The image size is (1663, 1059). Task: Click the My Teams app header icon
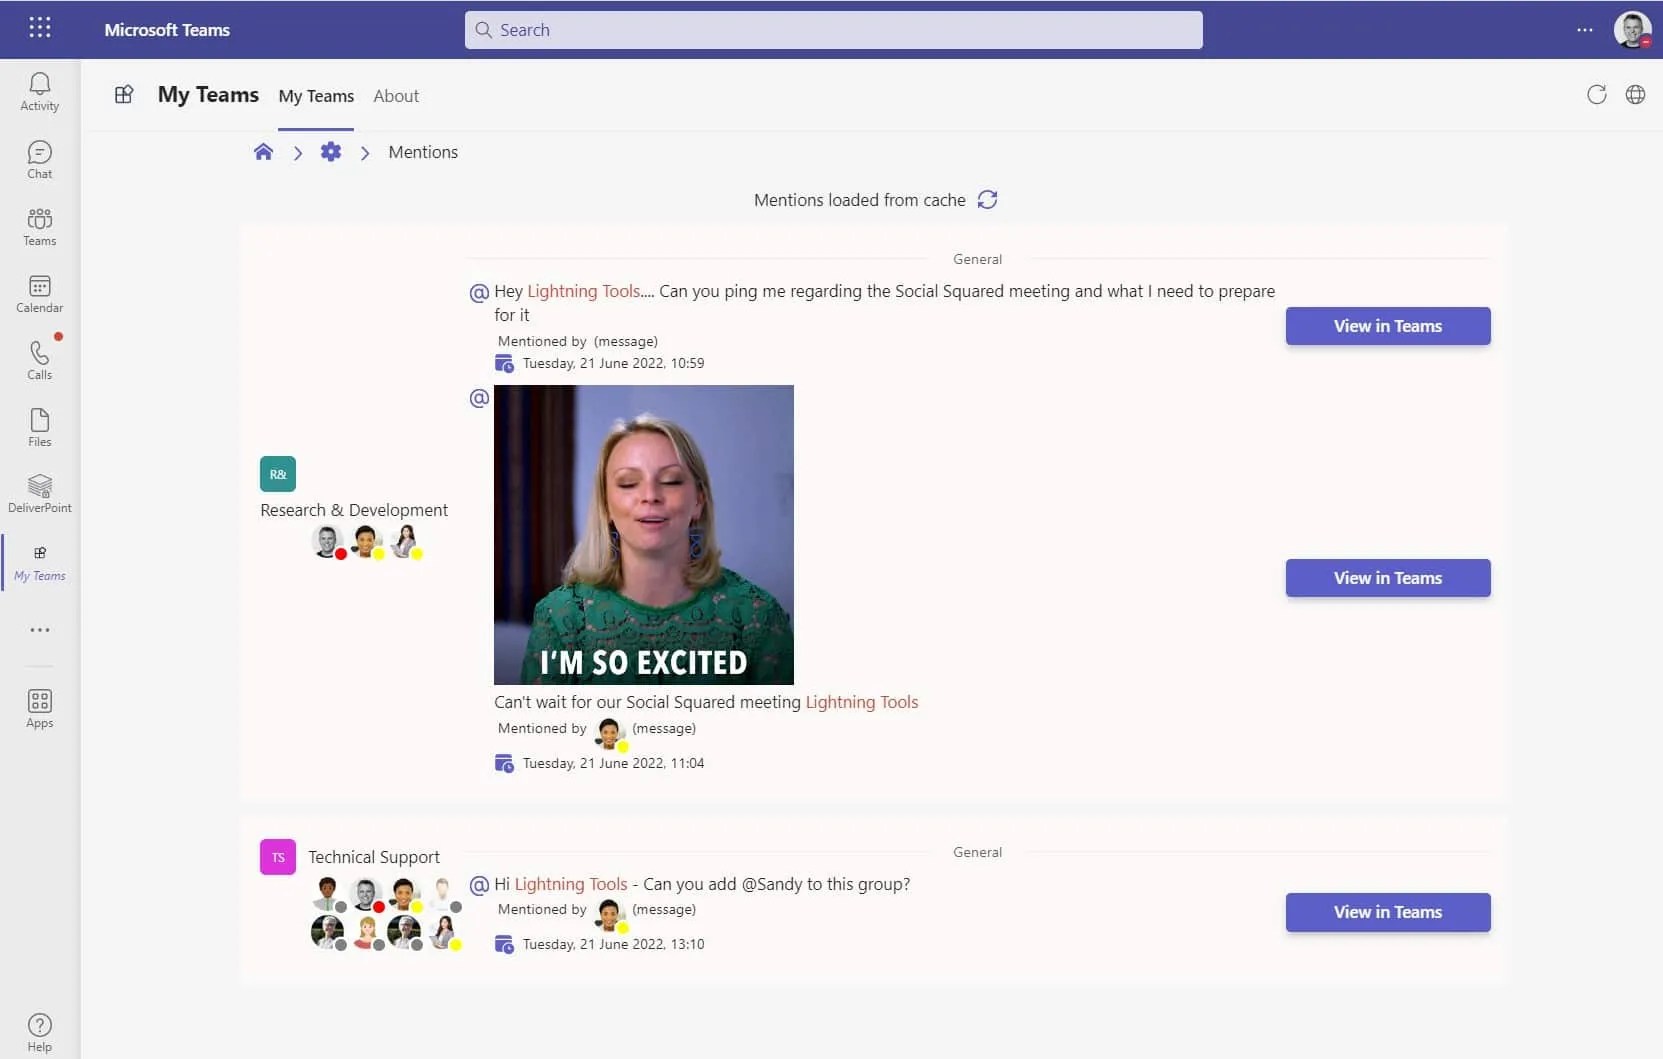pos(124,95)
